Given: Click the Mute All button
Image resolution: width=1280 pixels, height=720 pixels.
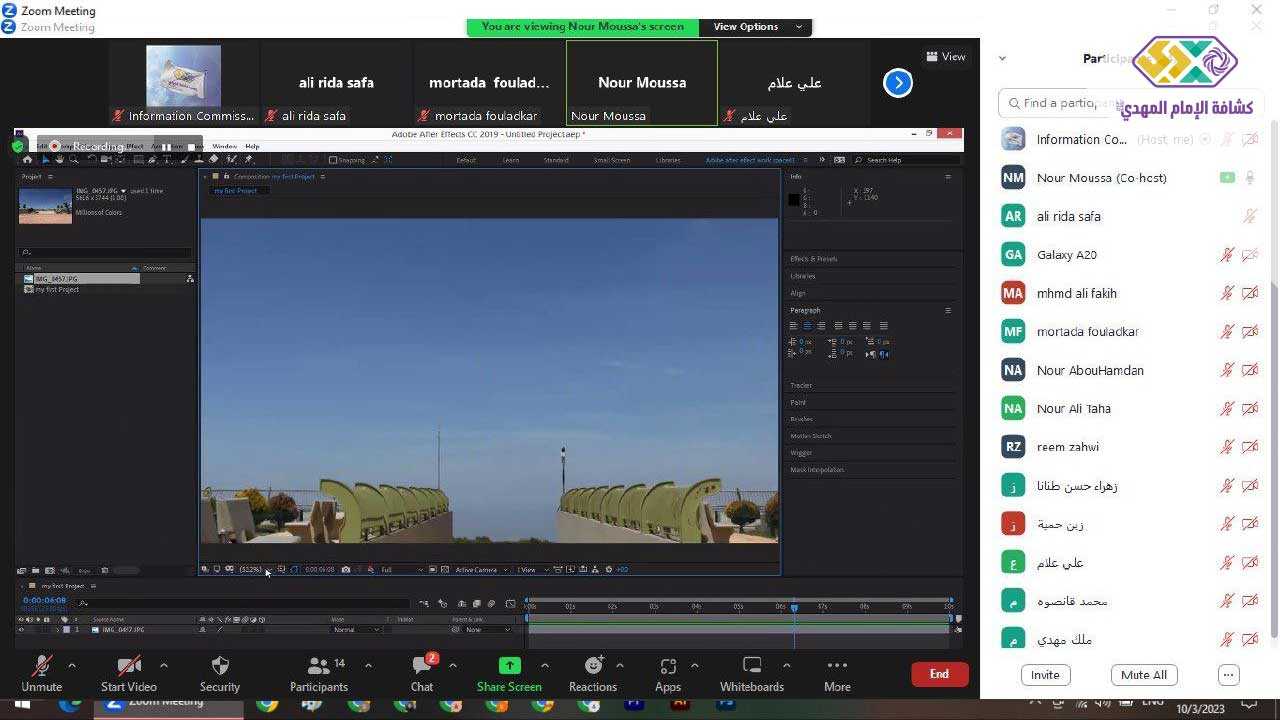Looking at the screenshot, I should [x=1144, y=675].
